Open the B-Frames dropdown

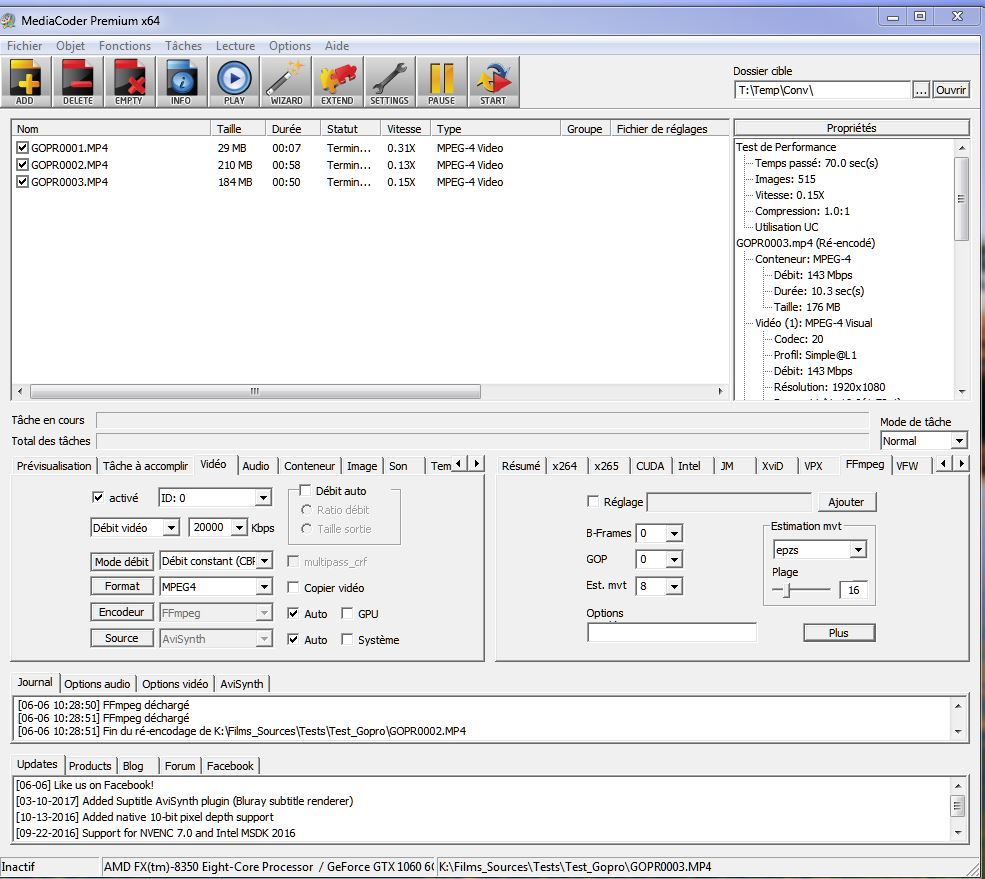point(675,533)
